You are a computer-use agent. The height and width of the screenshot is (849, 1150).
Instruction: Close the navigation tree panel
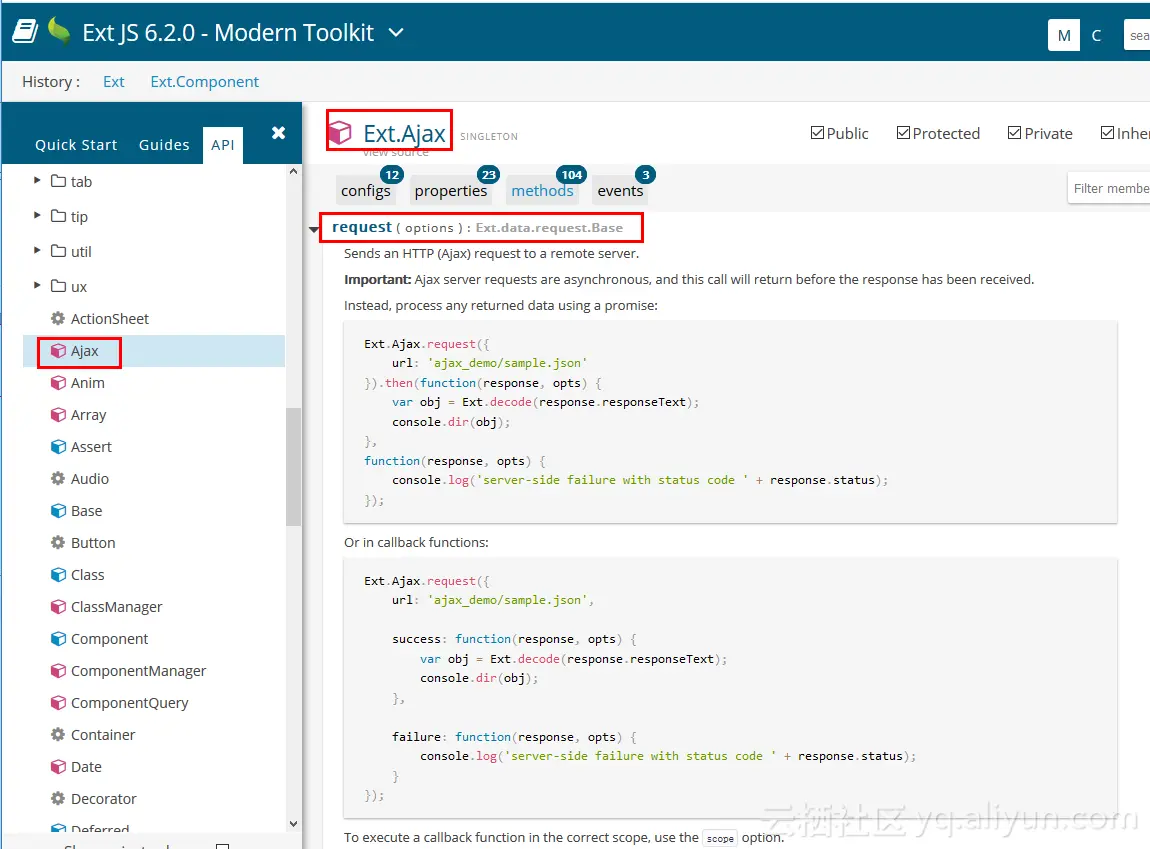[x=278, y=133]
